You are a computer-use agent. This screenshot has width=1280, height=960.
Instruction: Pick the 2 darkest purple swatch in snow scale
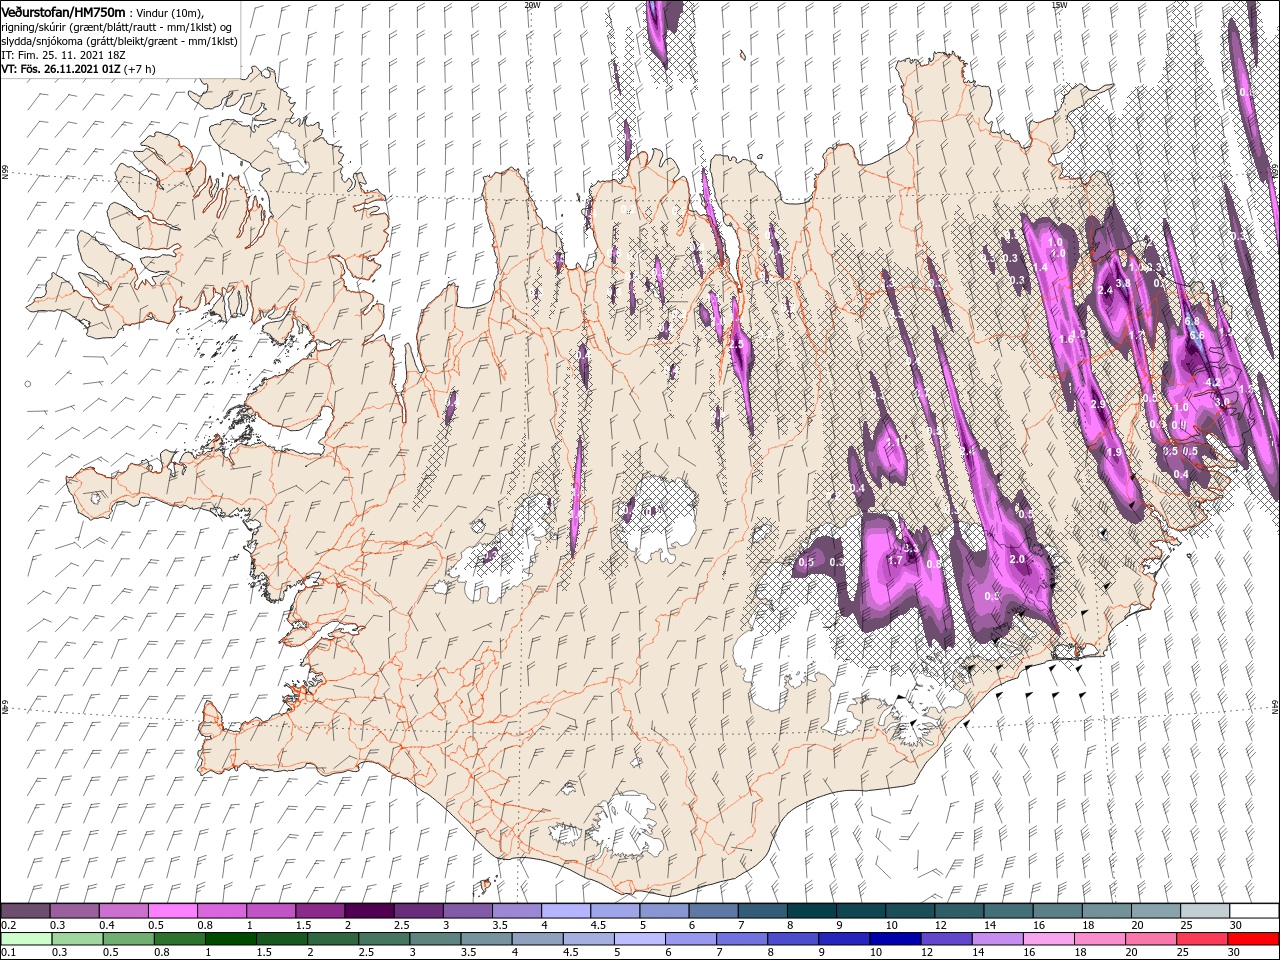369,911
